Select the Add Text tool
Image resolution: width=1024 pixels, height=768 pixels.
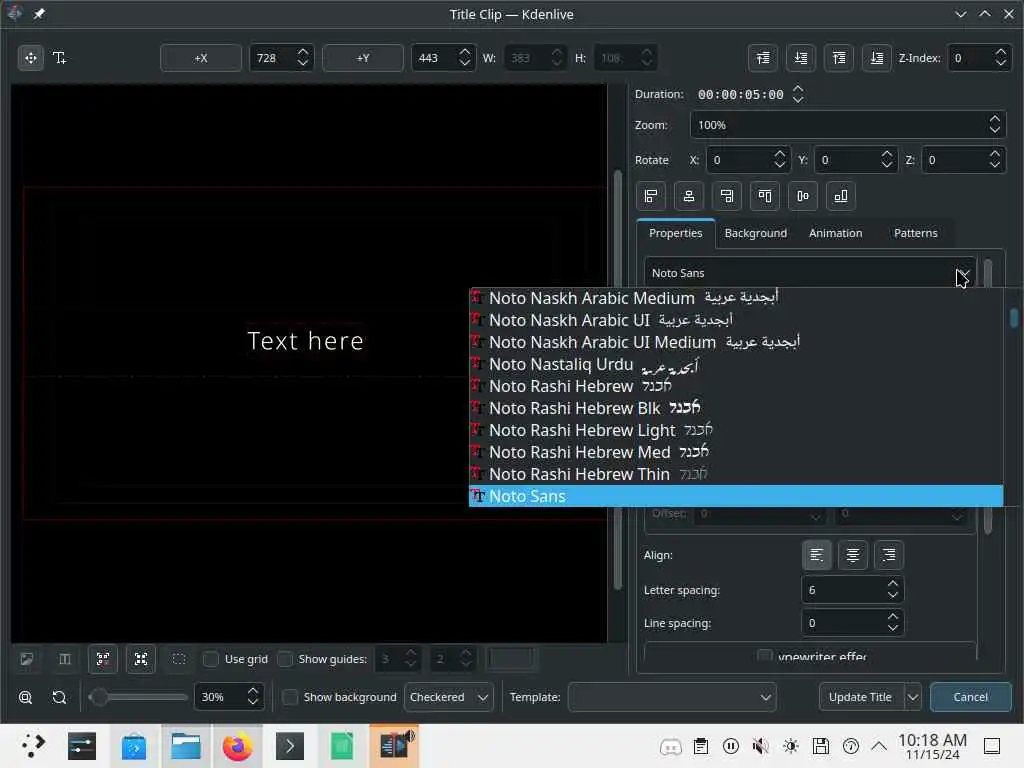[x=59, y=57]
